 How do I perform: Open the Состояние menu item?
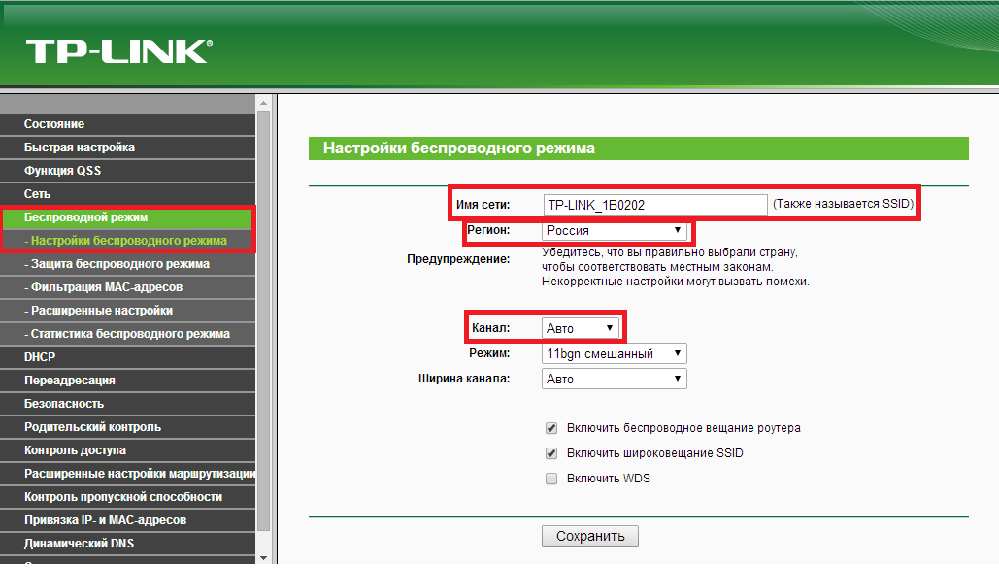[127, 124]
